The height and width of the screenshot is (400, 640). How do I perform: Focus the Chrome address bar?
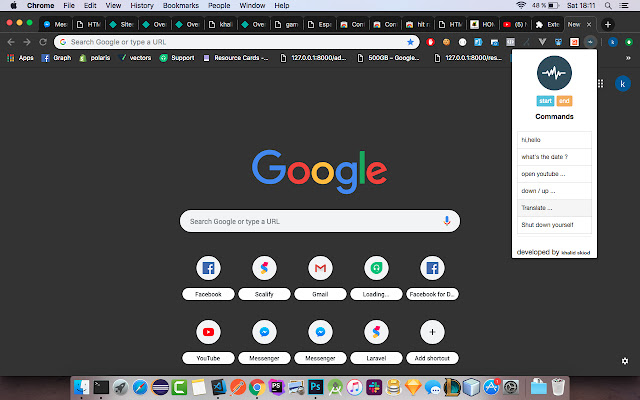coord(237,42)
